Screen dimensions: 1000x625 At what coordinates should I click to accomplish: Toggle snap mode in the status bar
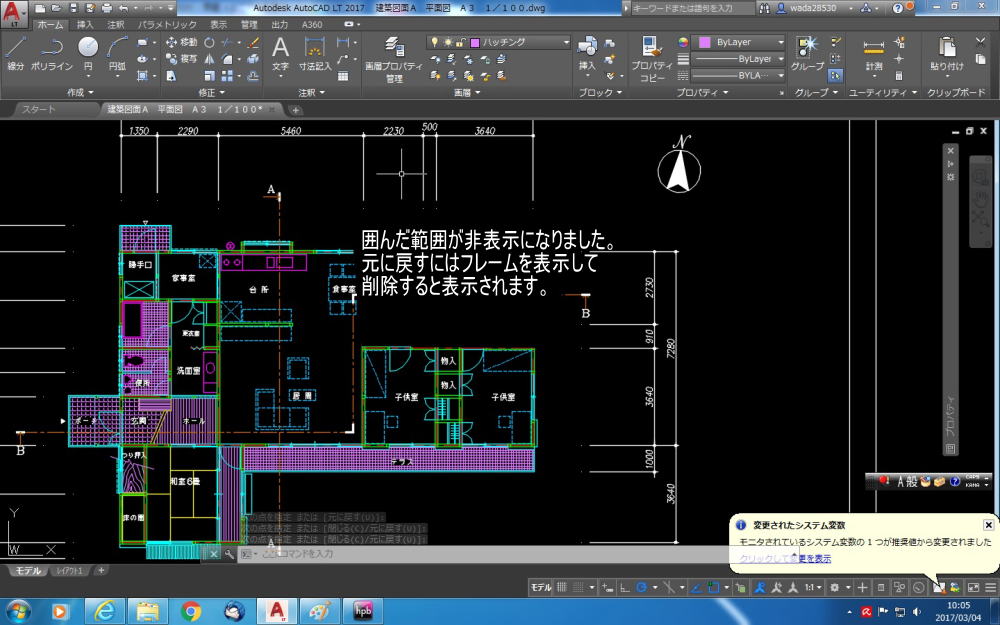click(x=578, y=587)
